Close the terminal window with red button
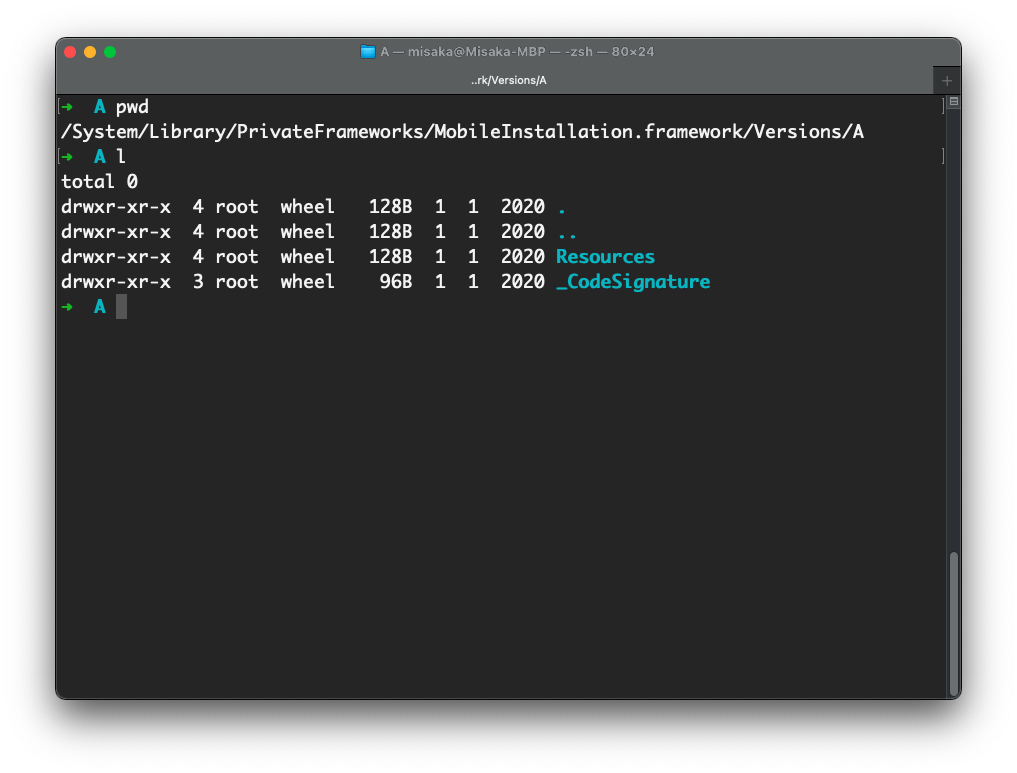The image size is (1017, 773). tap(71, 52)
